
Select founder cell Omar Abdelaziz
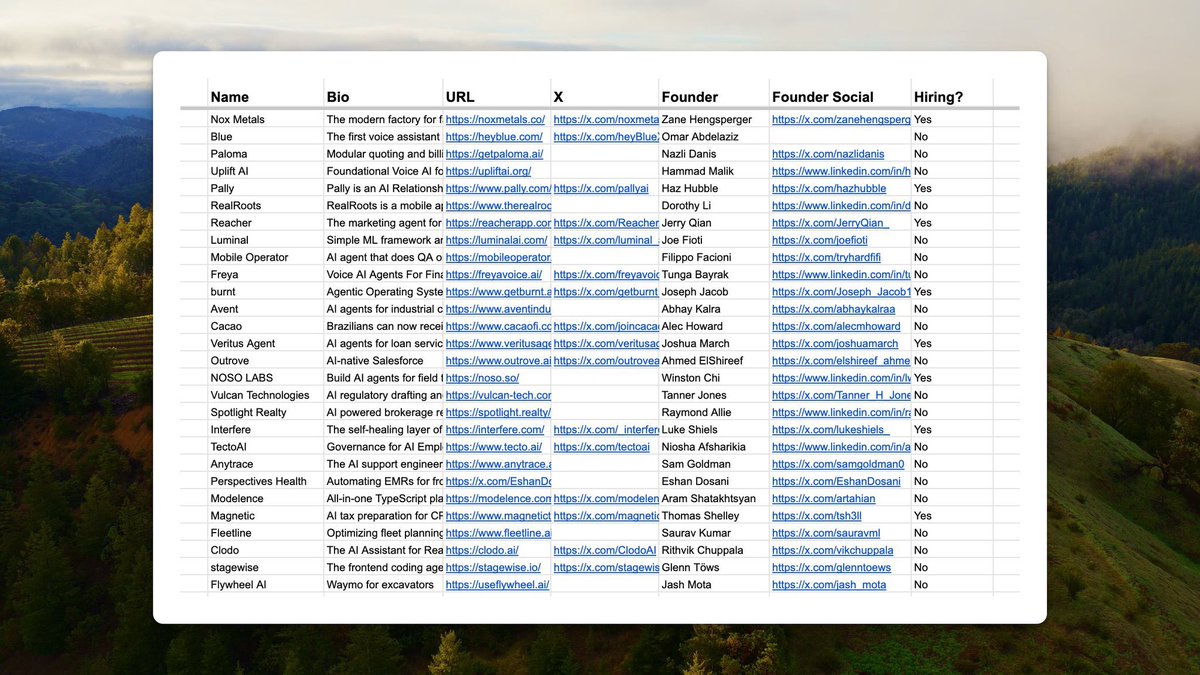tap(714, 137)
